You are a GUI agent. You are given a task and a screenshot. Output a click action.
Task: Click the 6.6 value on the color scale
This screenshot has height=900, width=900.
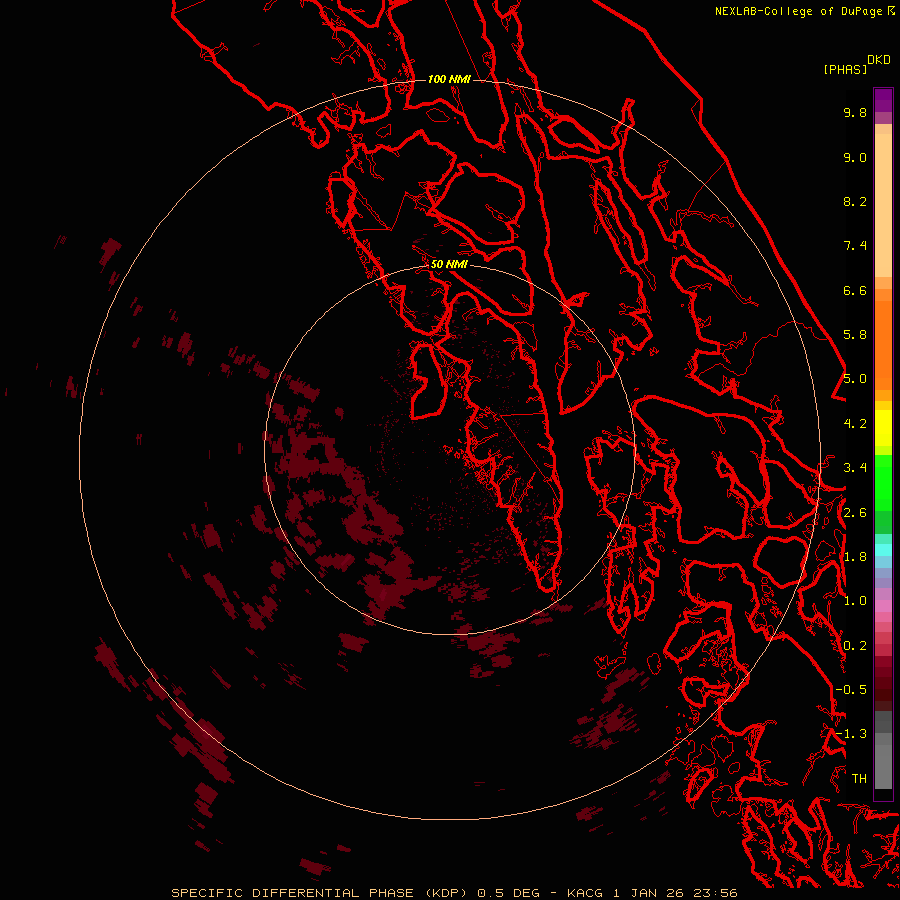855,290
